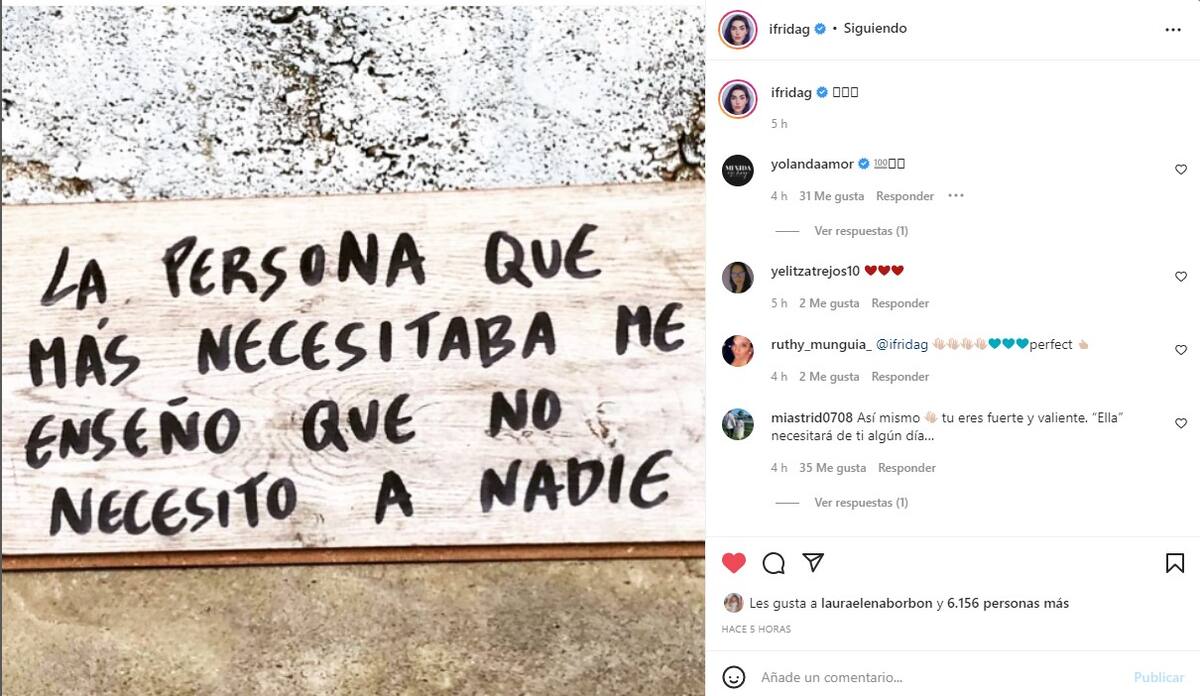Expand replies under miastrid0708's comment

[x=861, y=503]
